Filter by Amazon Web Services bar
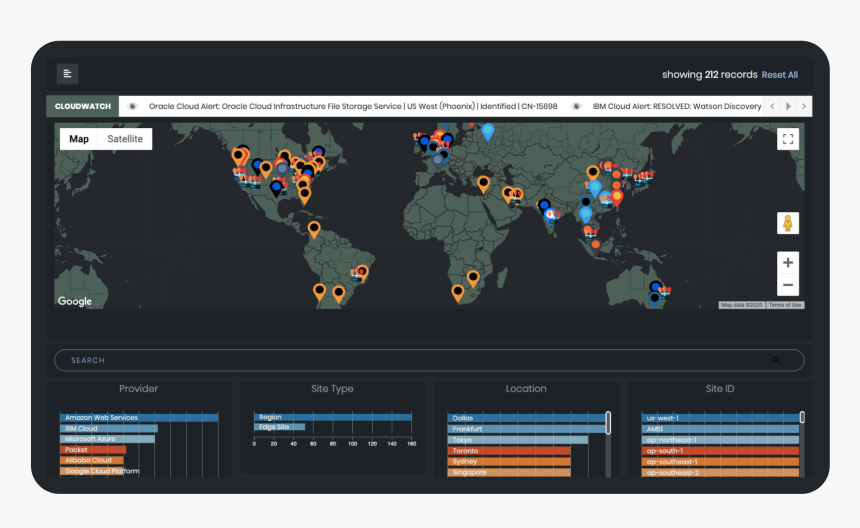The height and width of the screenshot is (528, 860). 139,418
